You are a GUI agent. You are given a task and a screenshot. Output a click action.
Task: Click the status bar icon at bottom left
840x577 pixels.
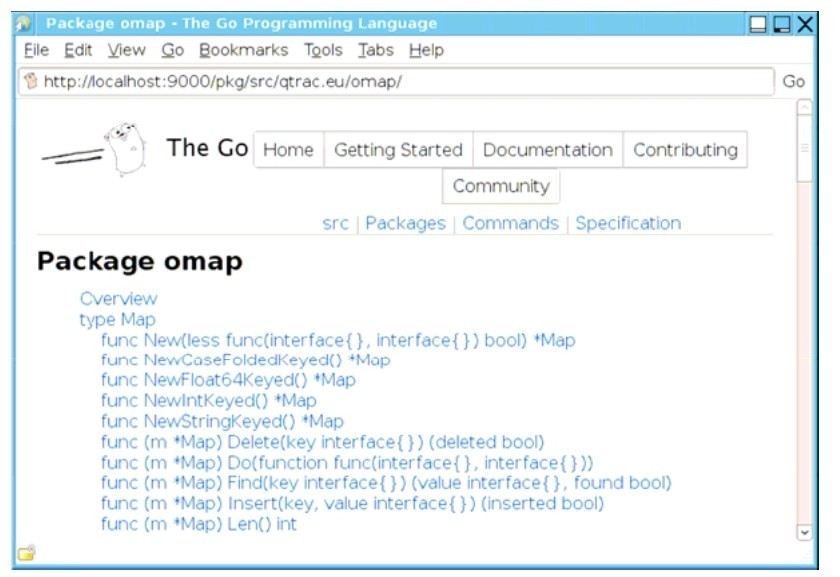pyautogui.click(x=26, y=553)
